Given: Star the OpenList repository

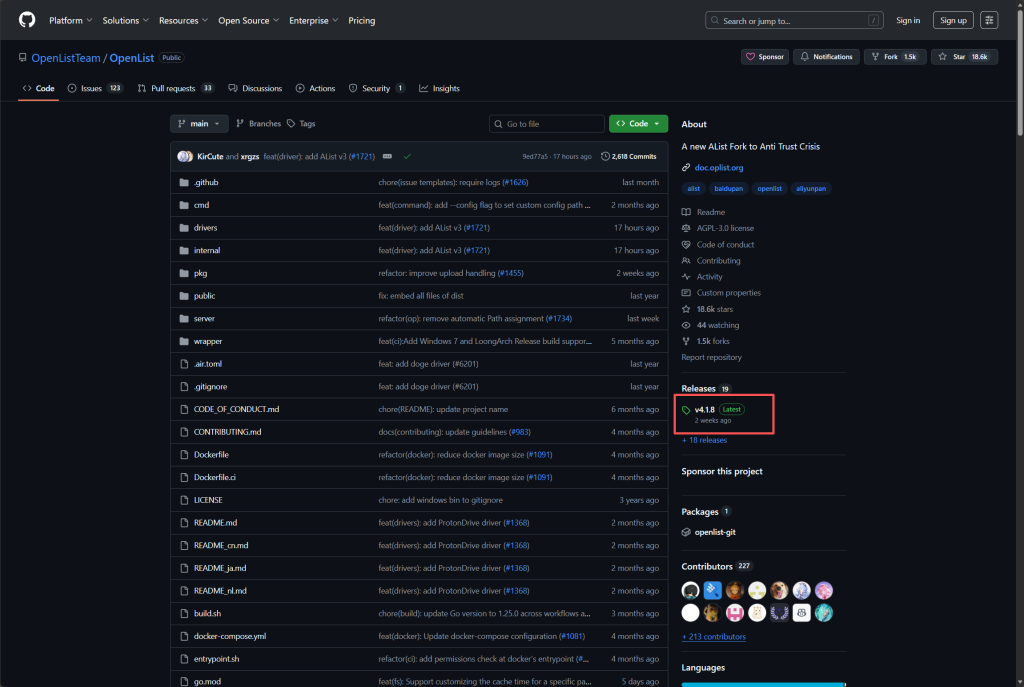Looking at the screenshot, I should 964,57.
